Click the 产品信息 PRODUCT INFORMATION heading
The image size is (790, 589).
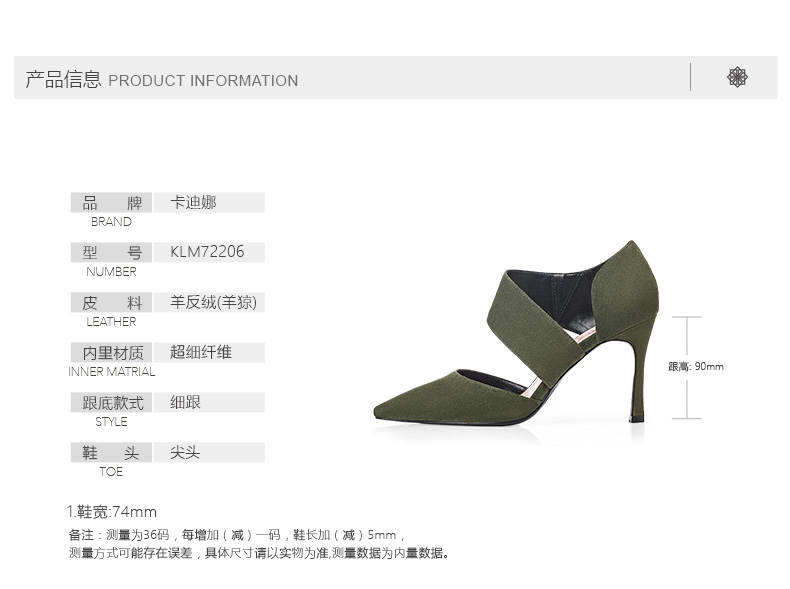[x=162, y=80]
